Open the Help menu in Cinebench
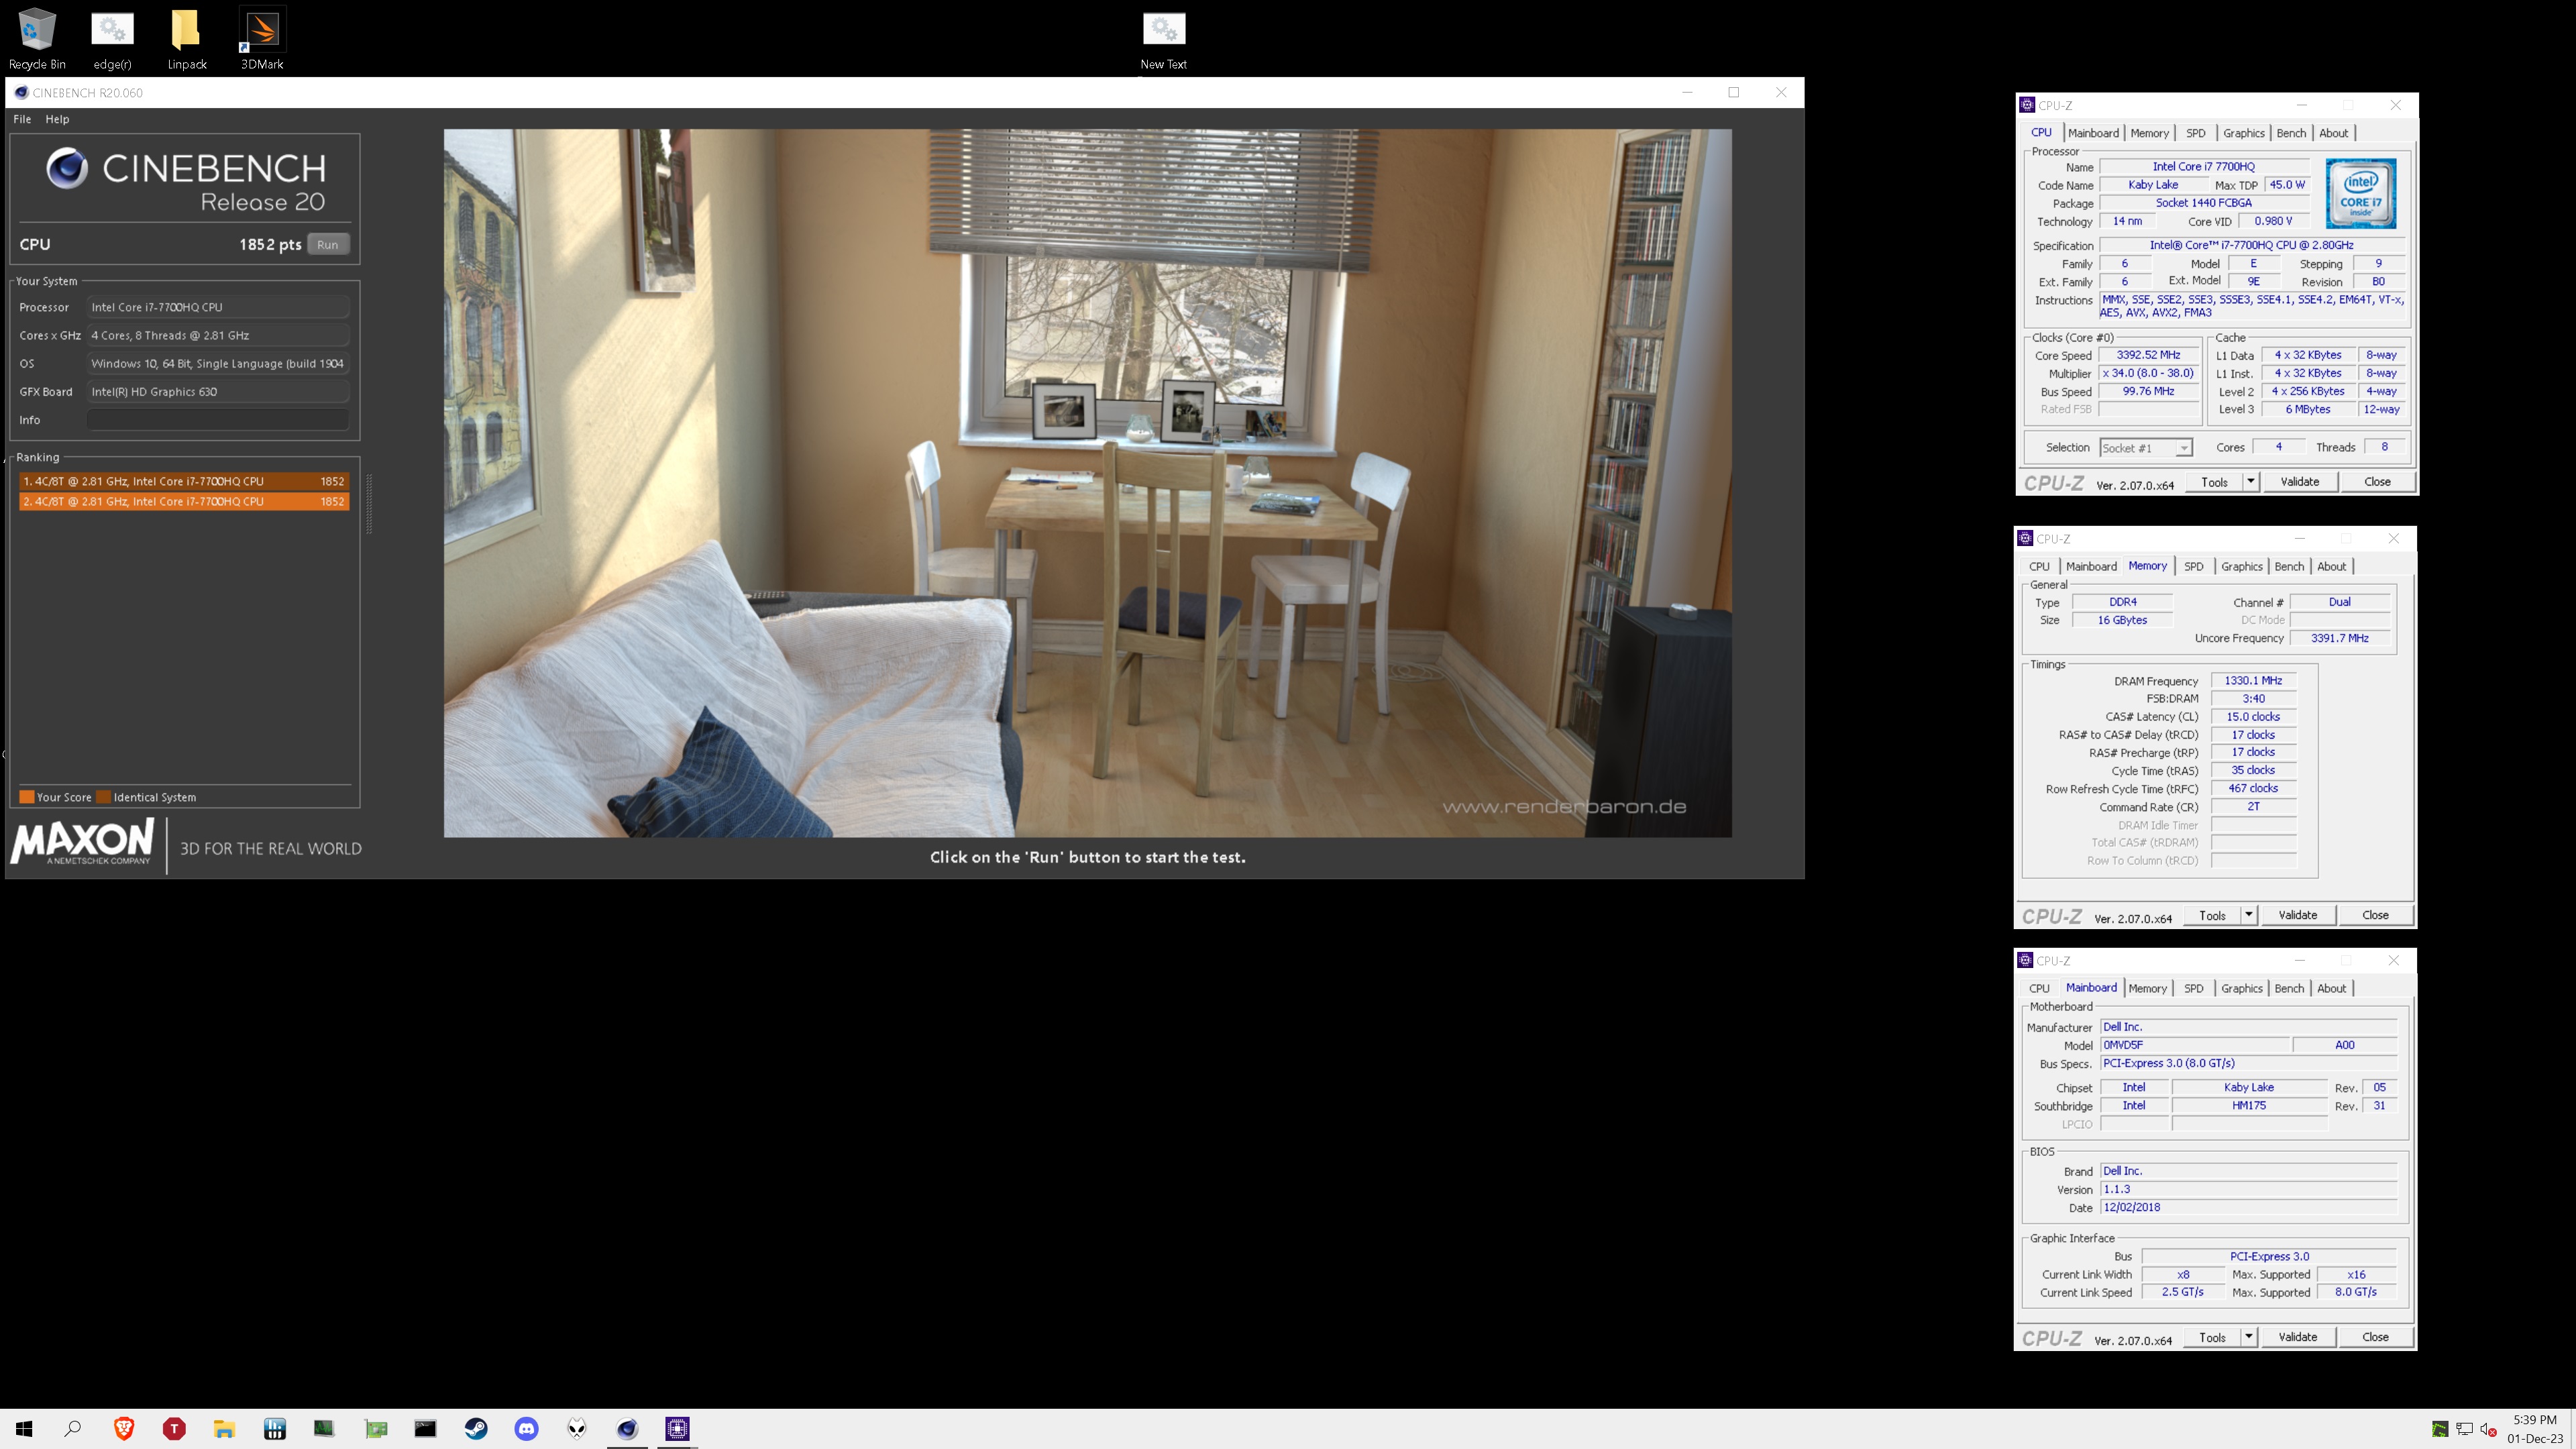Image resolution: width=2576 pixels, height=1449 pixels. (x=57, y=119)
